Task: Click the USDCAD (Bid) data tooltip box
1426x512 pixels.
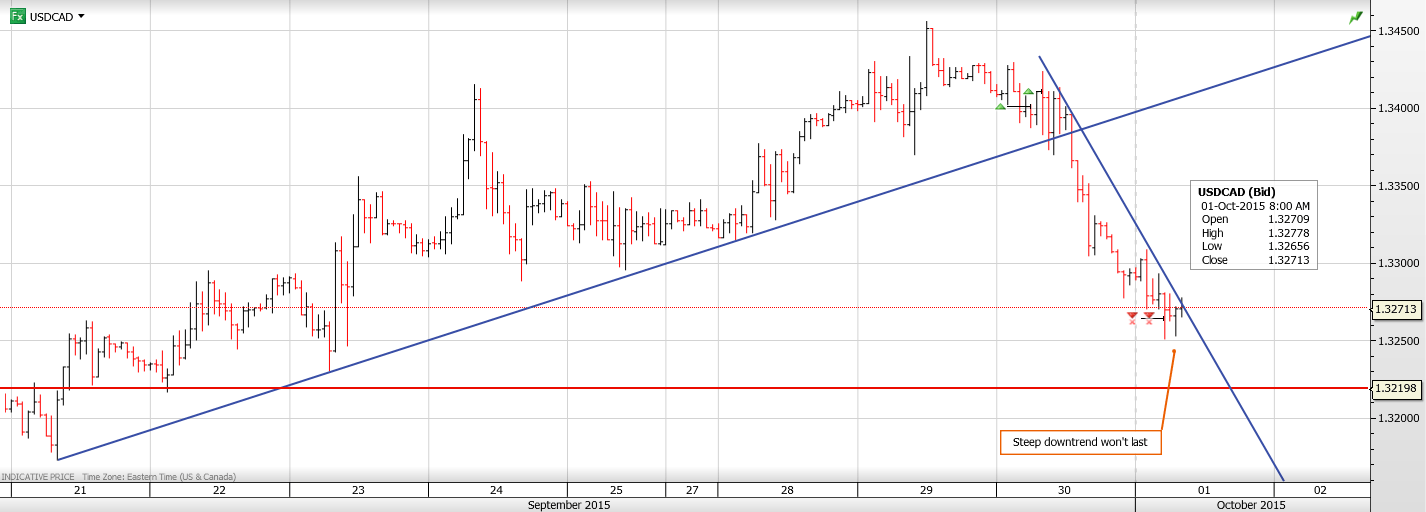Action: click(1255, 225)
